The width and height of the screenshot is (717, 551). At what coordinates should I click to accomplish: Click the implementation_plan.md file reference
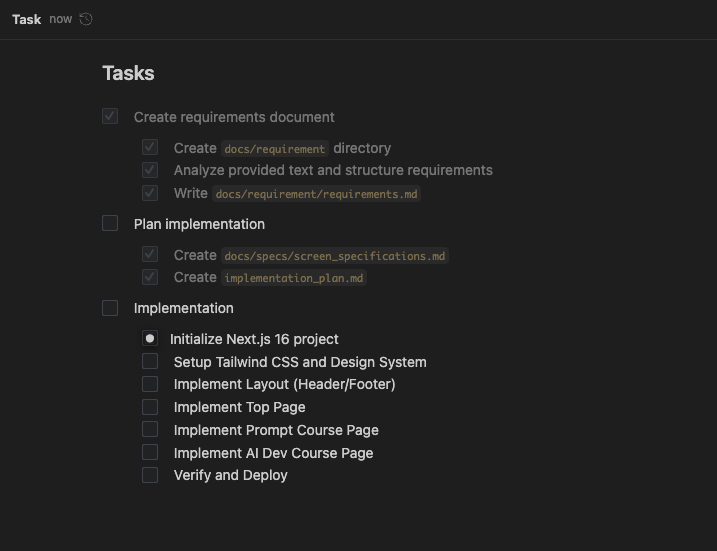tap(295, 278)
